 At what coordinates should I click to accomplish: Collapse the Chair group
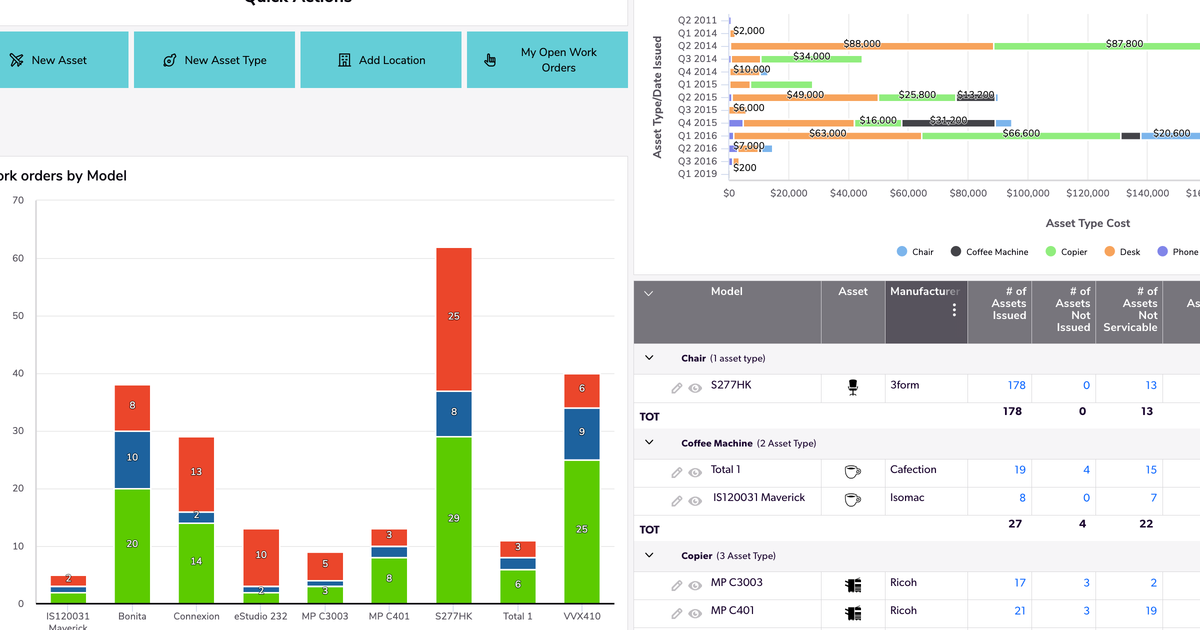click(x=649, y=358)
